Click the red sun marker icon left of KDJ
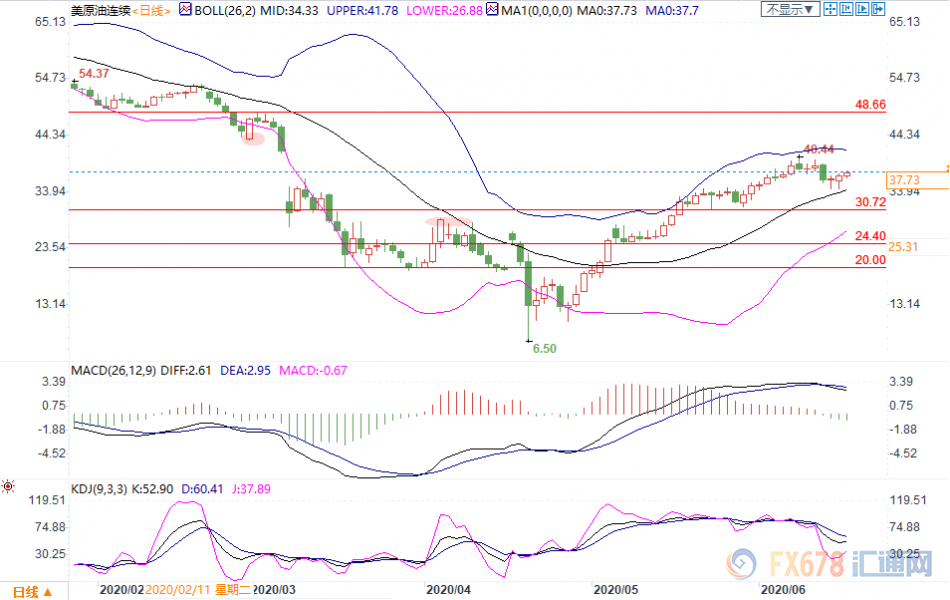 coord(8,486)
